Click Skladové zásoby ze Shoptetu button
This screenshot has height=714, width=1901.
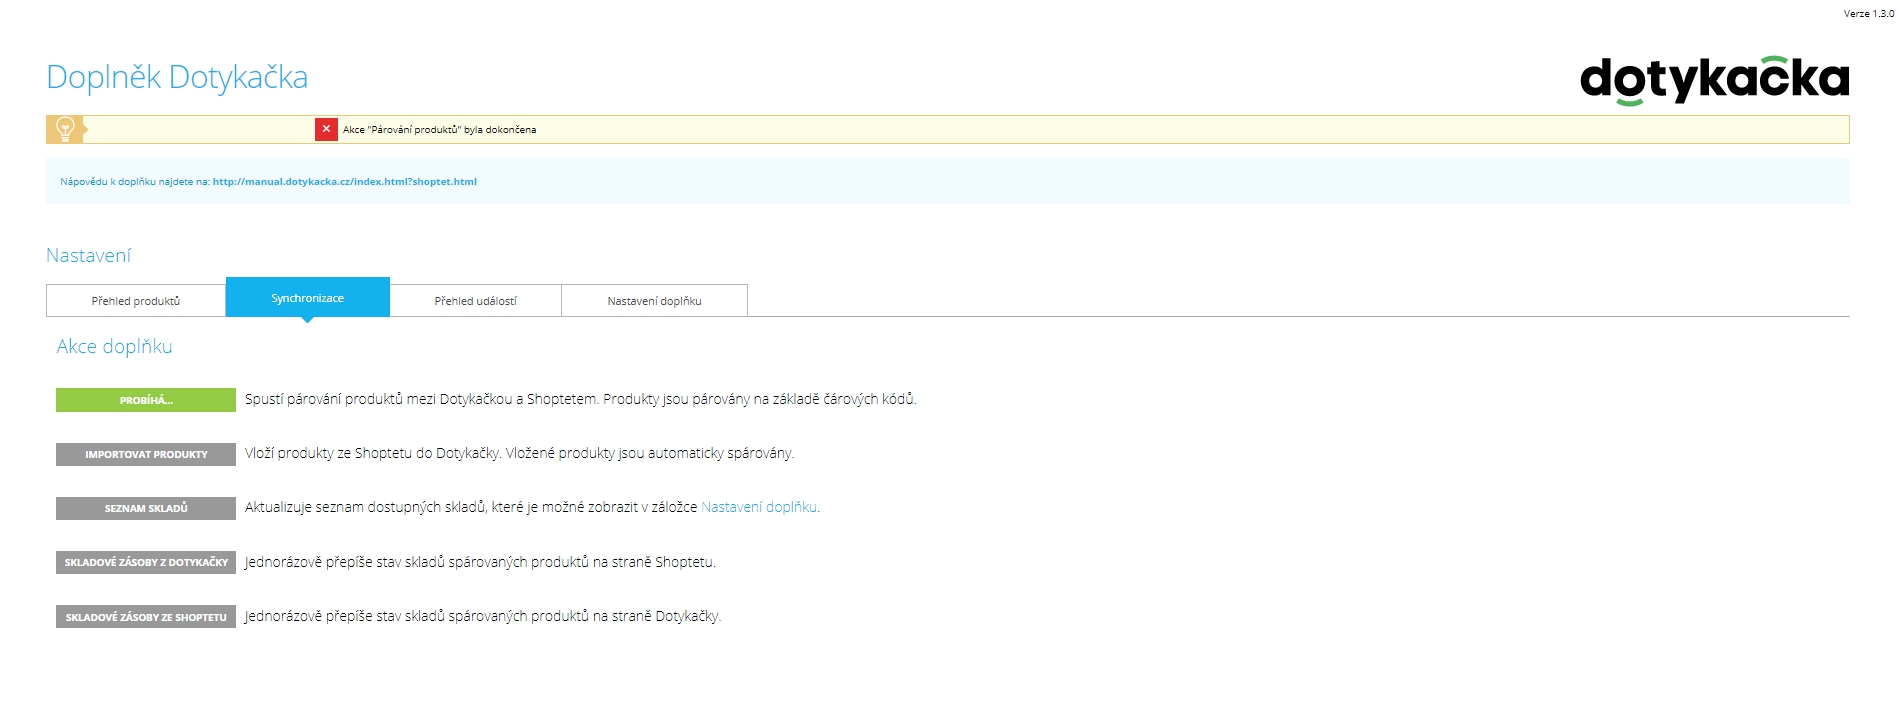146,617
